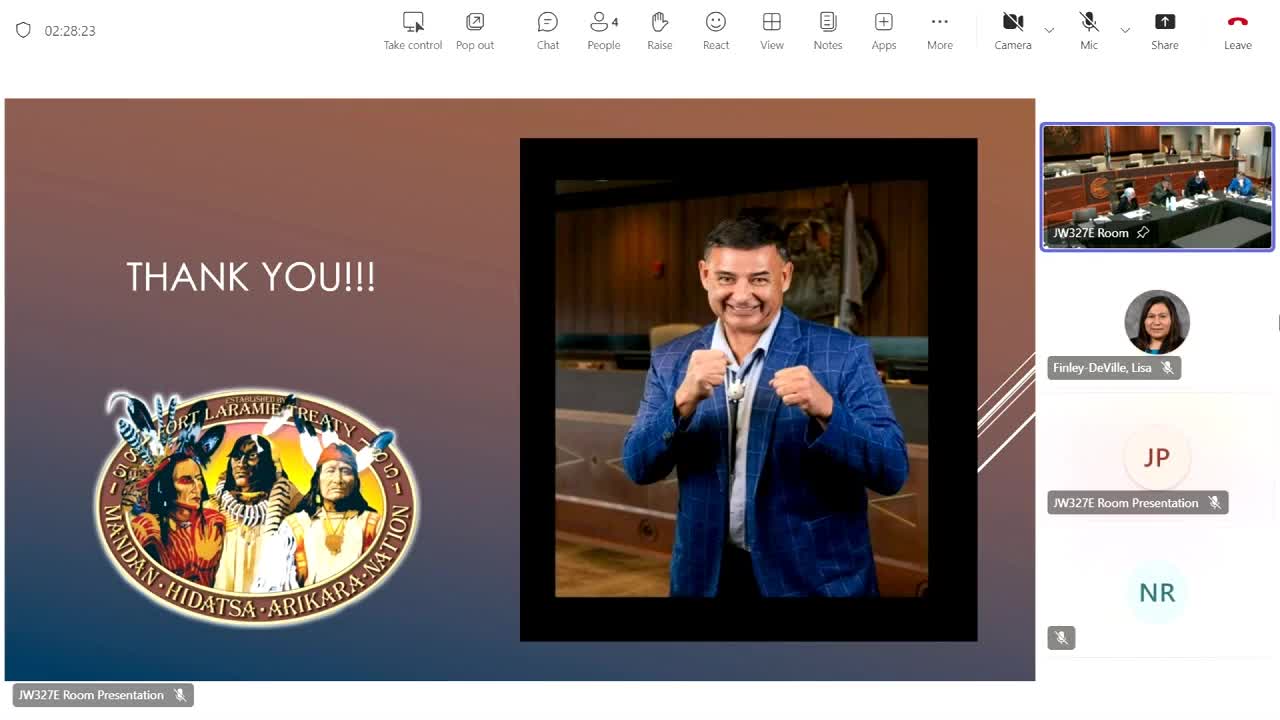Click the shield security icon
This screenshot has height=720, width=1280.
point(23,30)
